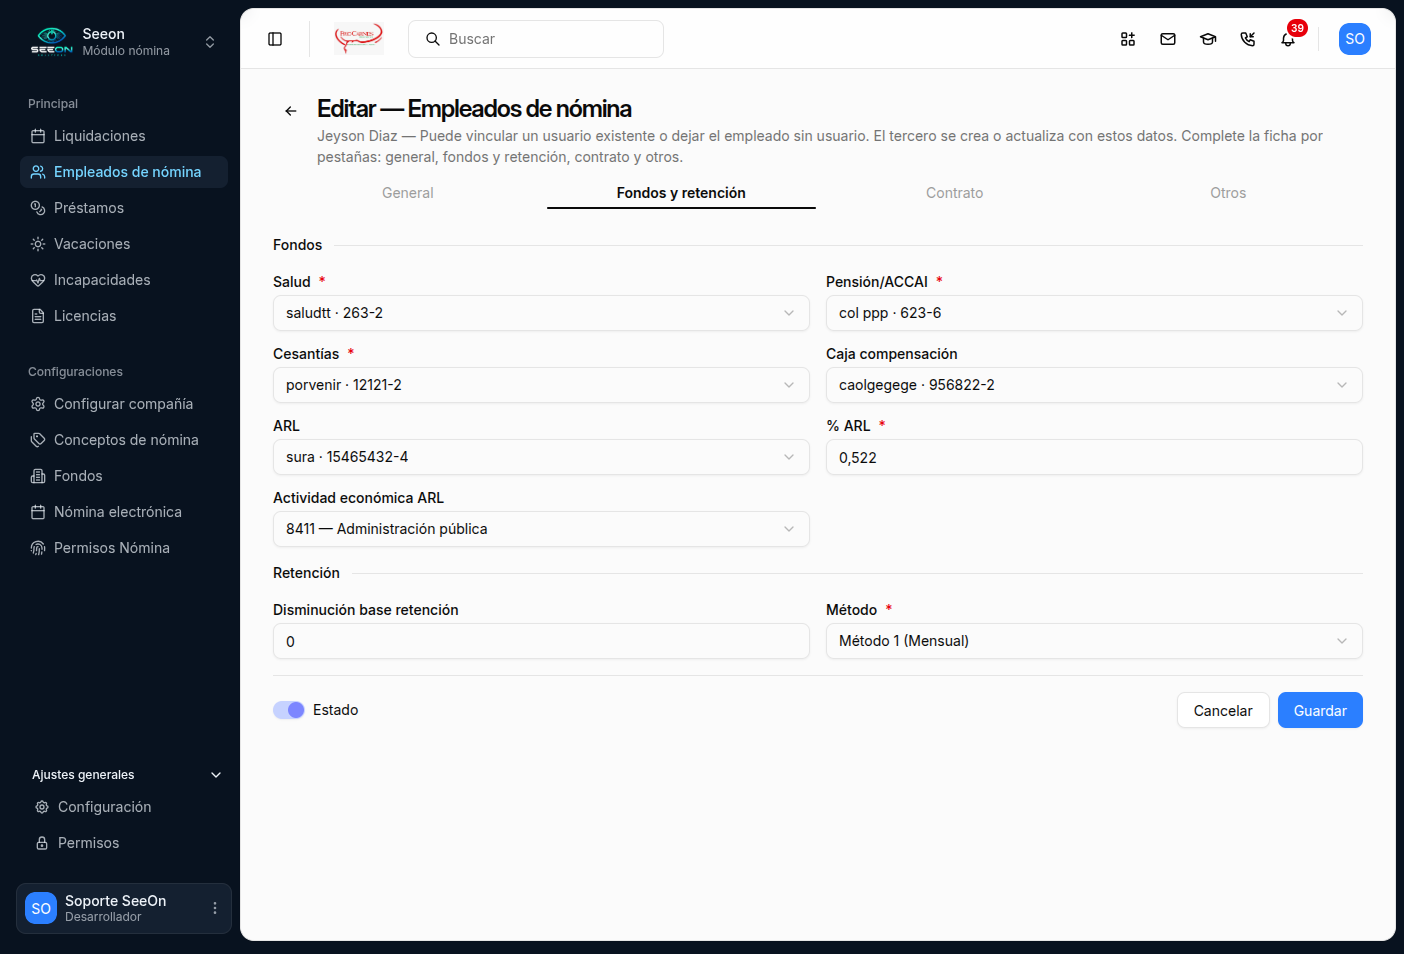The height and width of the screenshot is (954, 1404).
Task: Open Permisos under Ajustes generales
Action: point(126,843)
